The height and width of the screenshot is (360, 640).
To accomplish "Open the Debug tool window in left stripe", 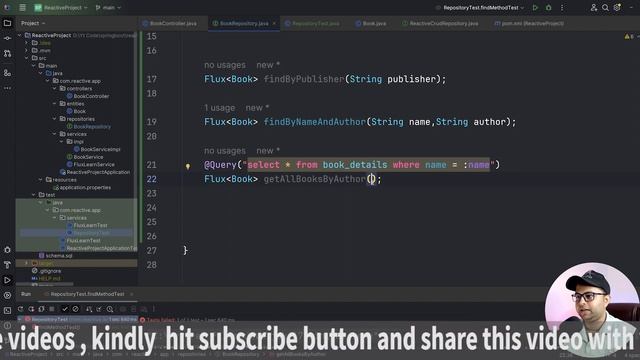I will tap(7, 250).
